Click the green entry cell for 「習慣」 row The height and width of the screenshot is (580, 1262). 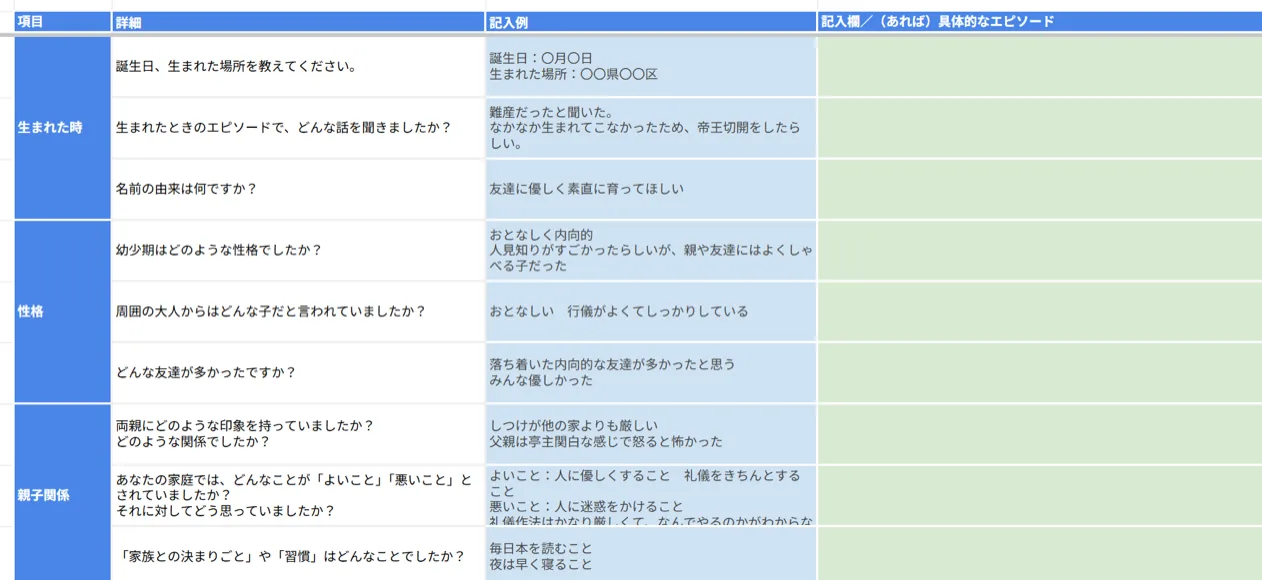tap(1040, 554)
